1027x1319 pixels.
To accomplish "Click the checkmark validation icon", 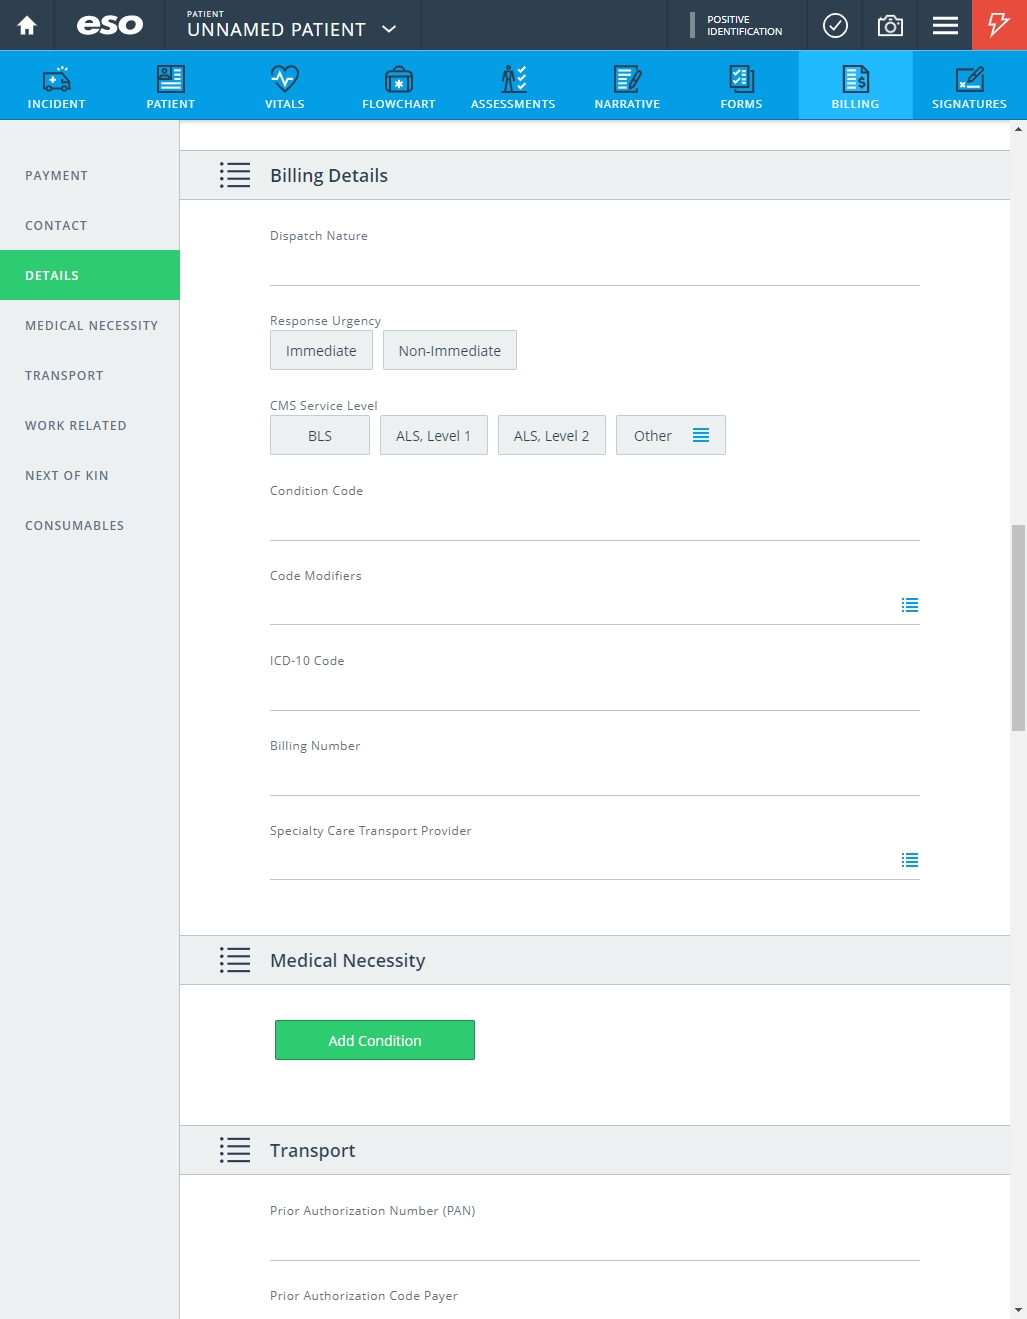I will click(835, 25).
